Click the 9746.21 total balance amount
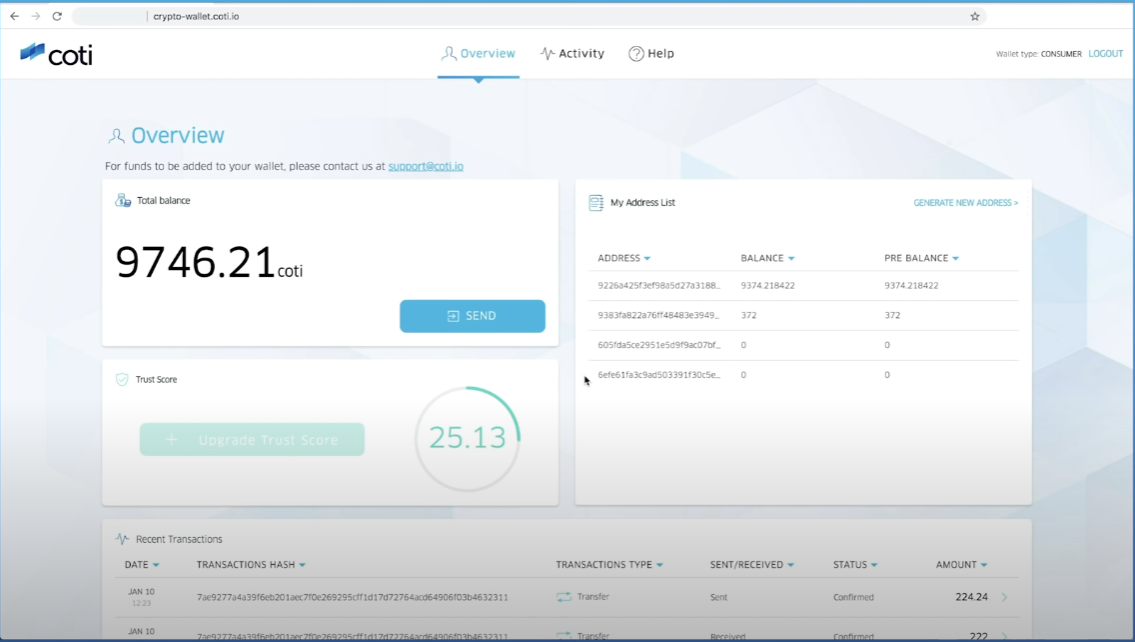 195,262
